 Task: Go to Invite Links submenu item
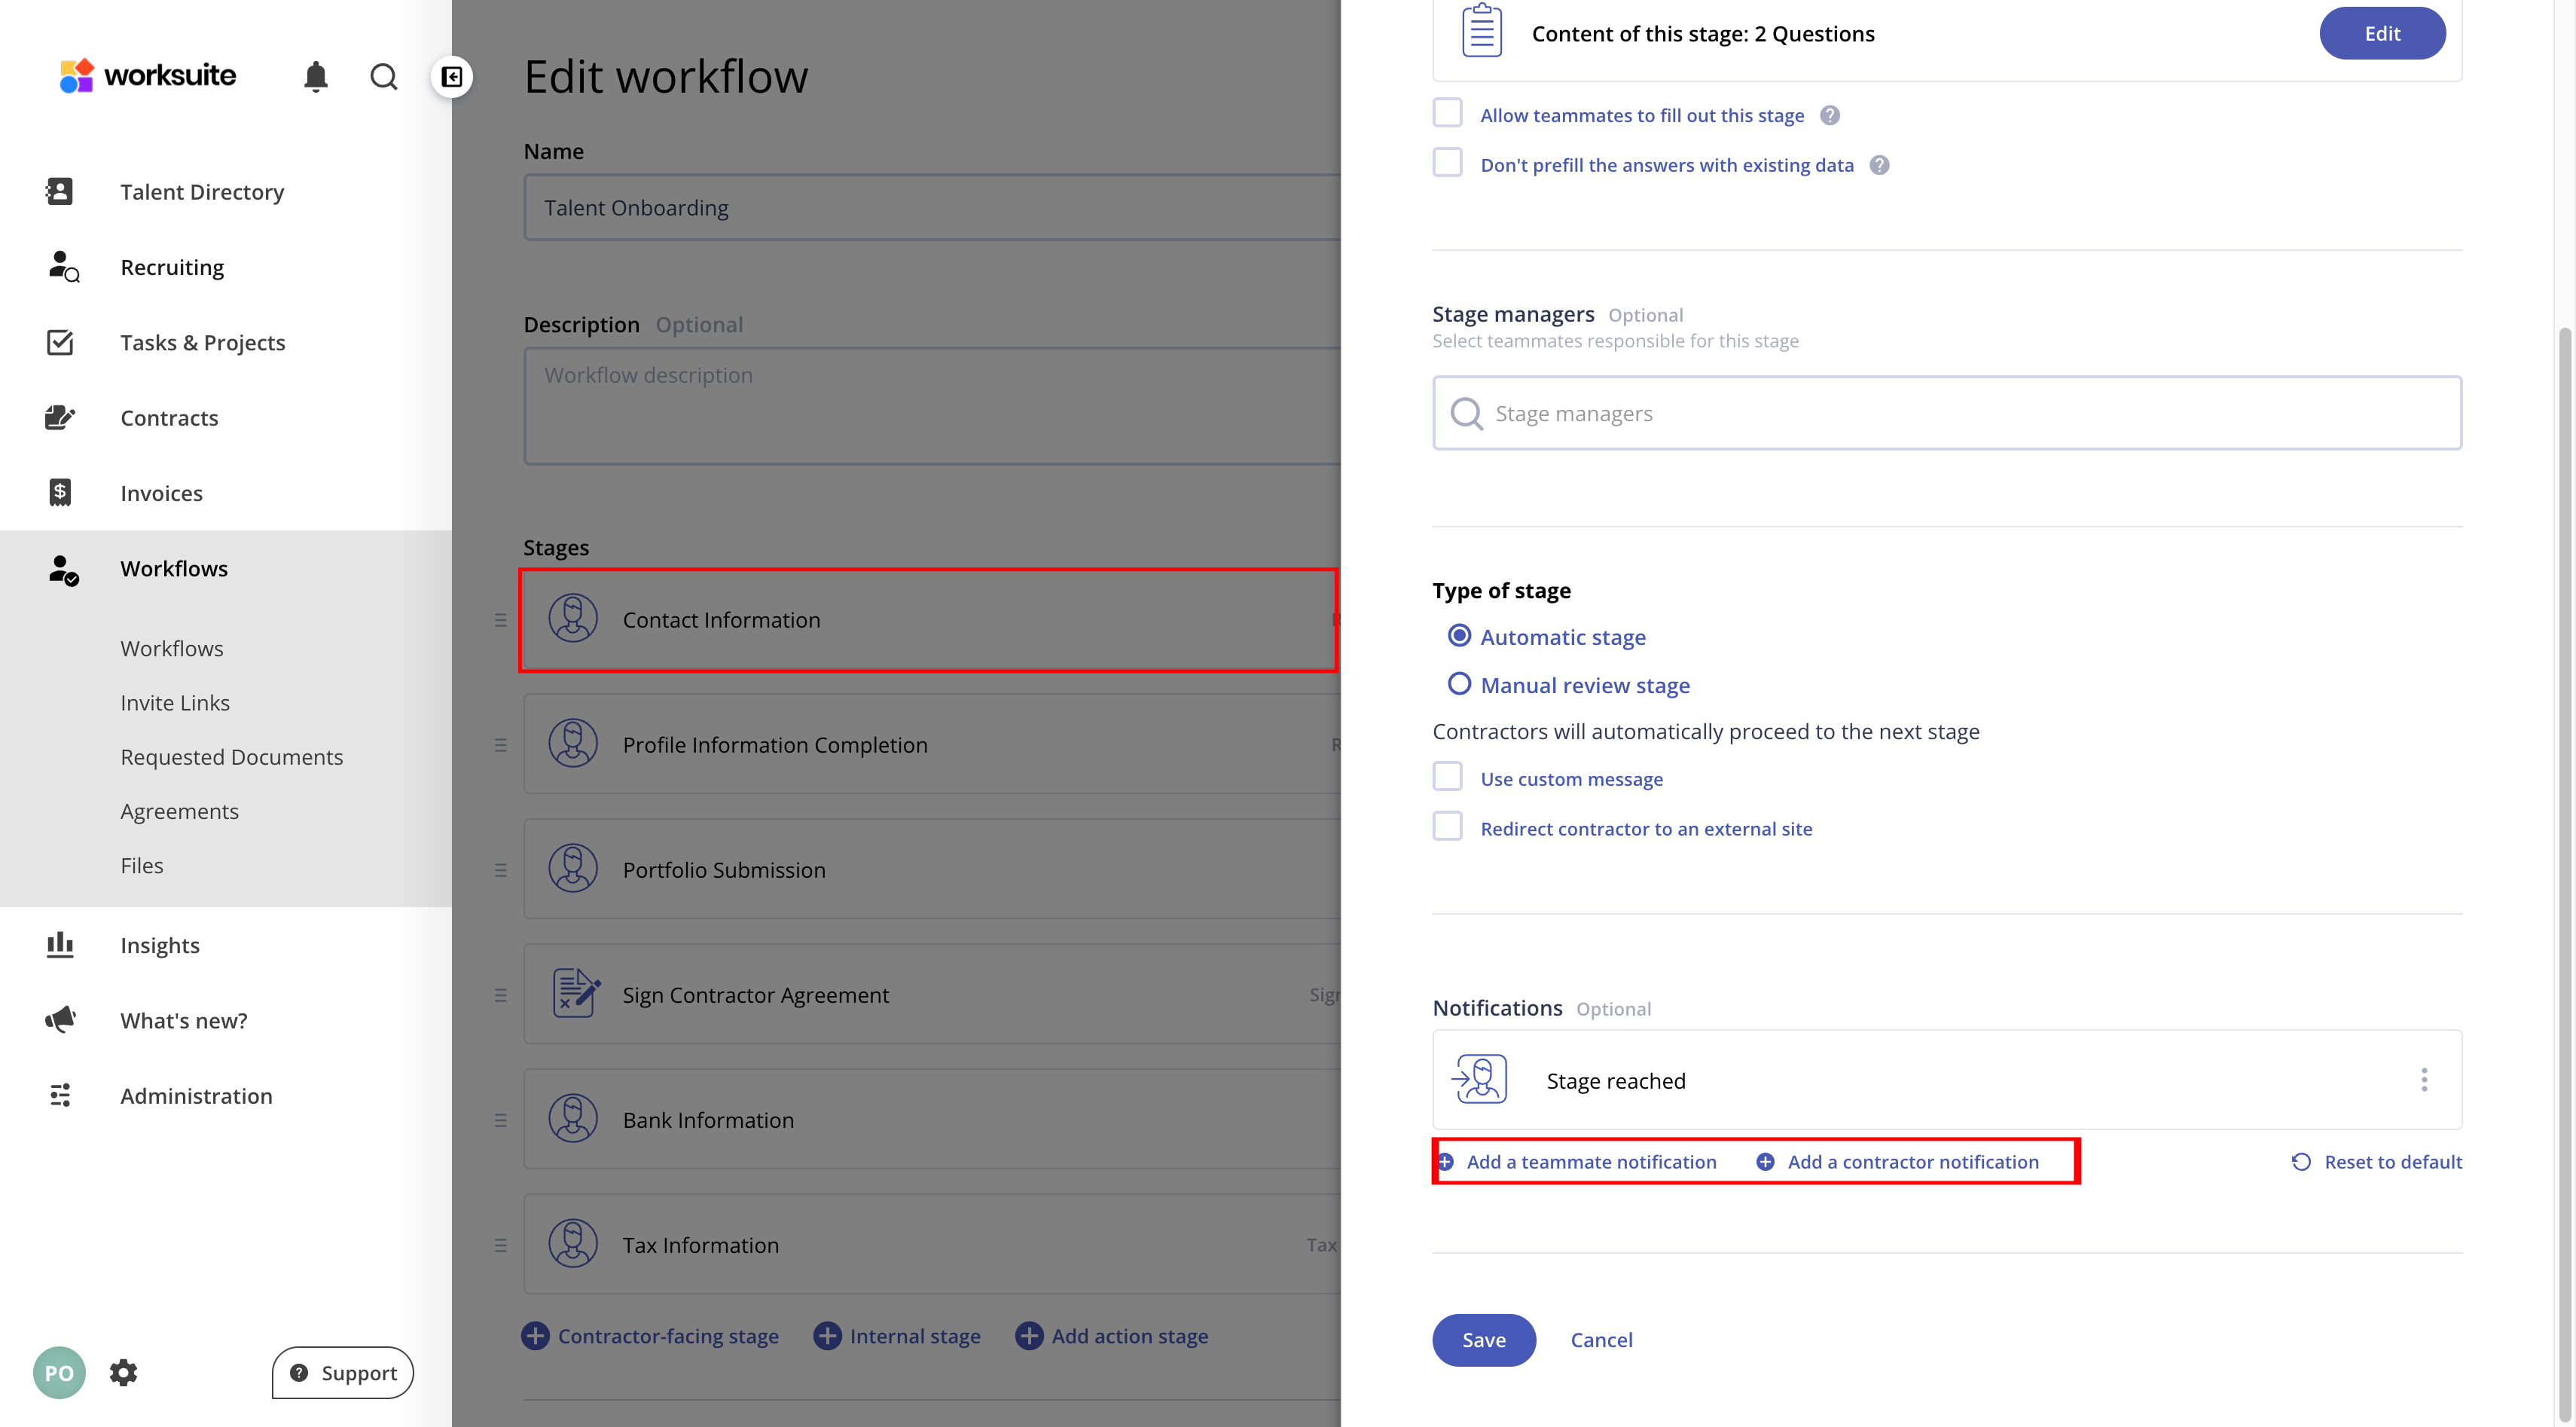(x=175, y=702)
